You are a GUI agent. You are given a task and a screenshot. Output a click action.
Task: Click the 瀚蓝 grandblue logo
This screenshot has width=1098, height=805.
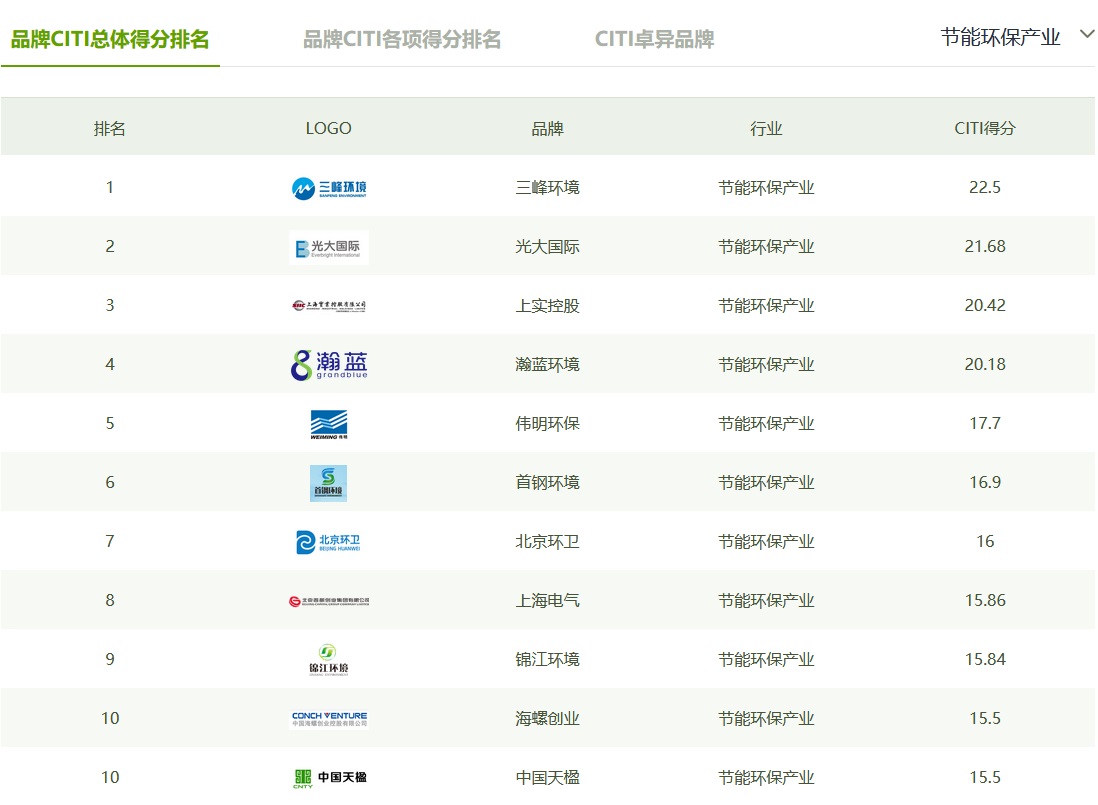[x=329, y=365]
